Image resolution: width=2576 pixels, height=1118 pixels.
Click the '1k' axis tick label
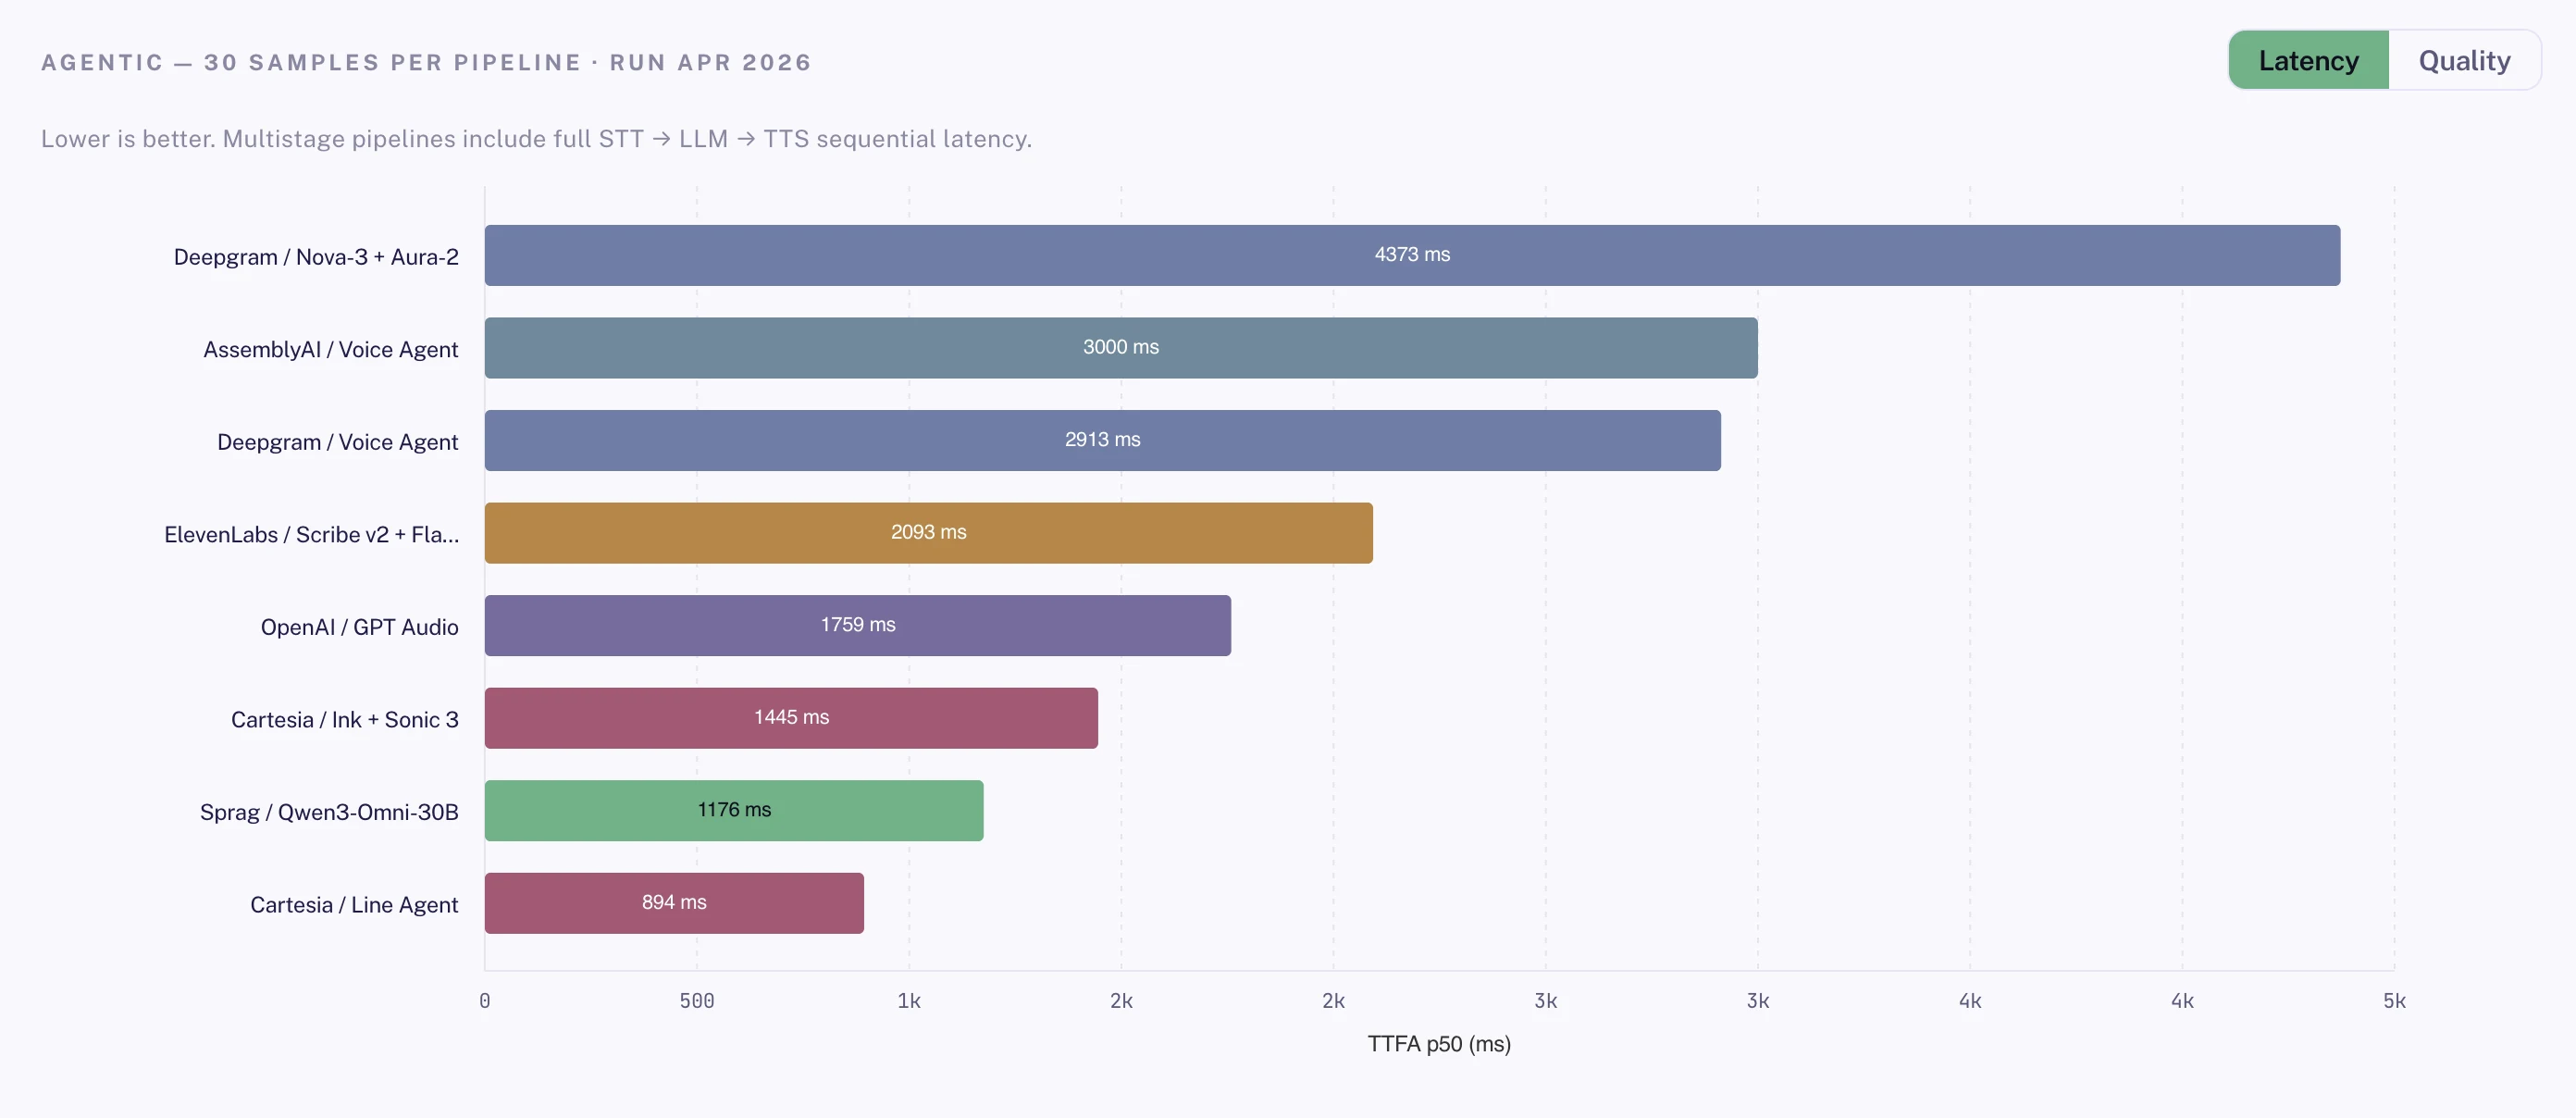pyautogui.click(x=909, y=1001)
